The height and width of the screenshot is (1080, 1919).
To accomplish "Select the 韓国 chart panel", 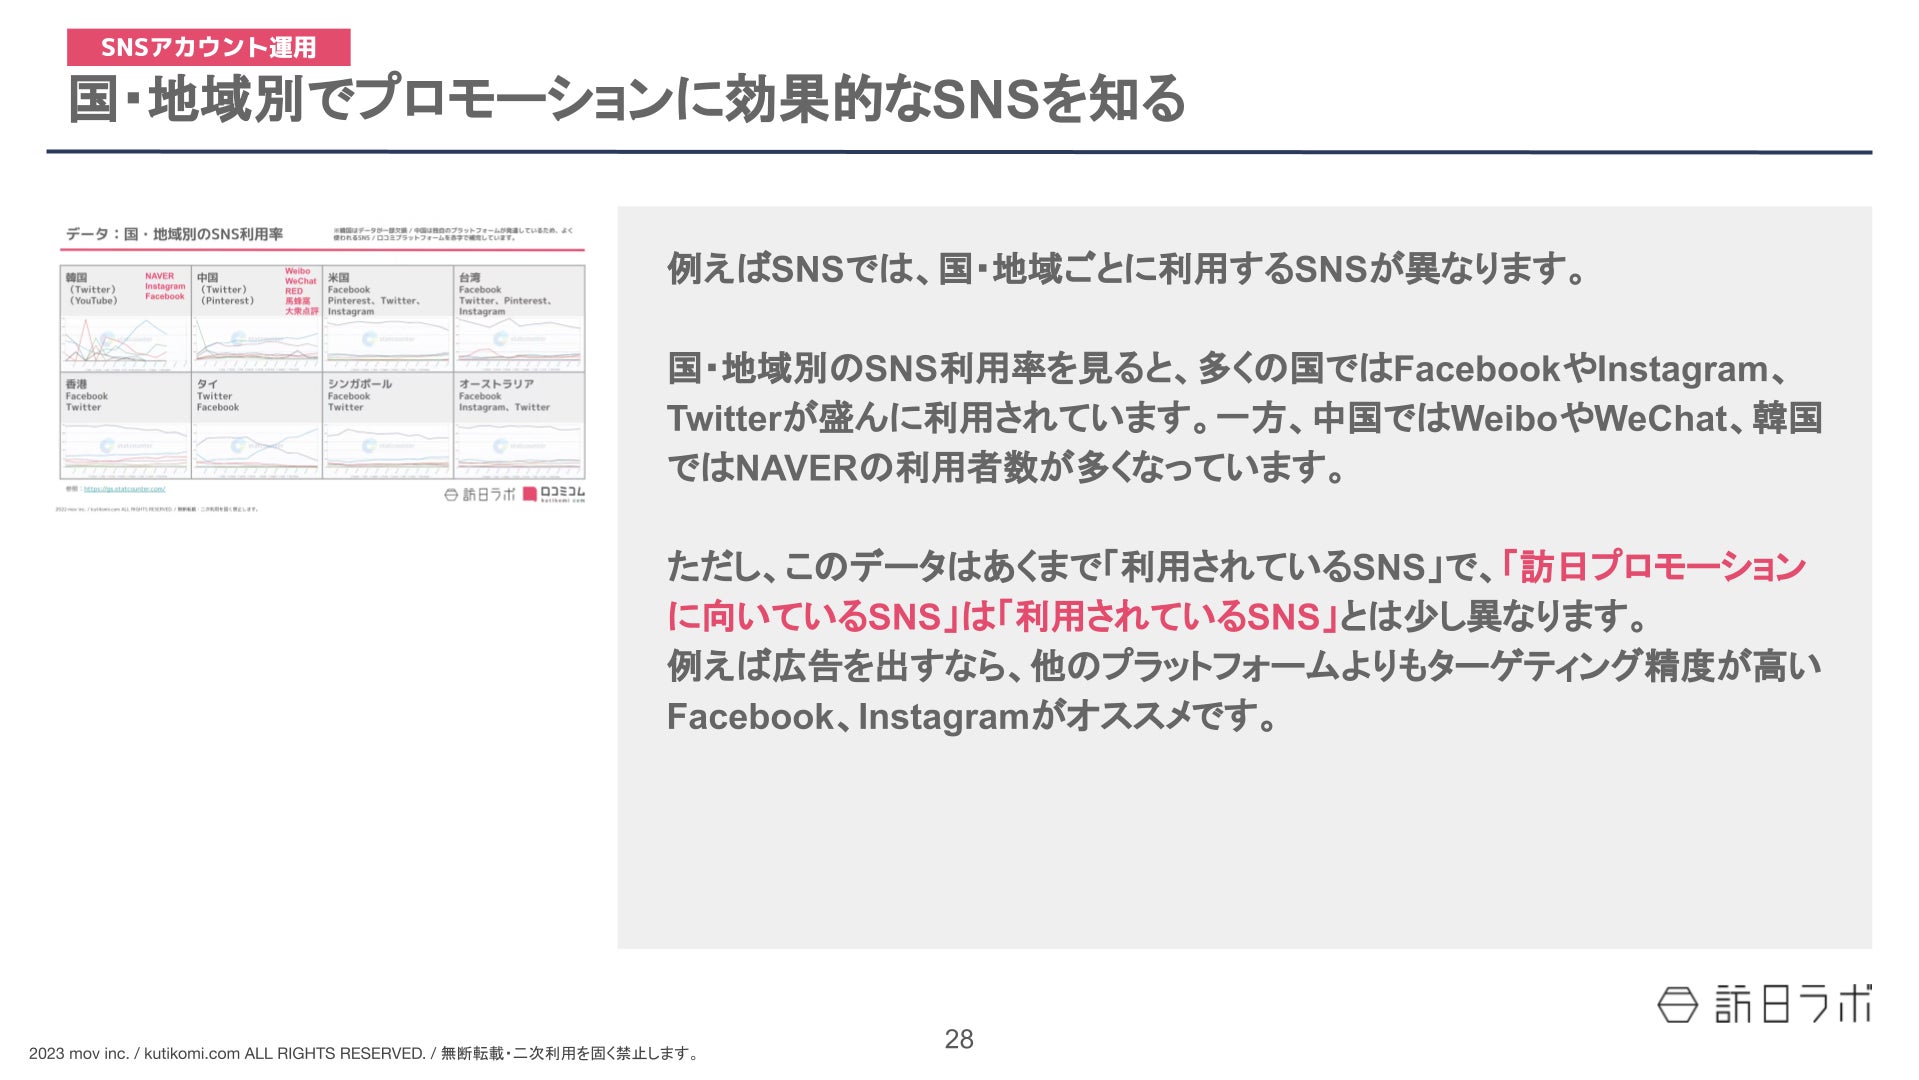I will (126, 318).
